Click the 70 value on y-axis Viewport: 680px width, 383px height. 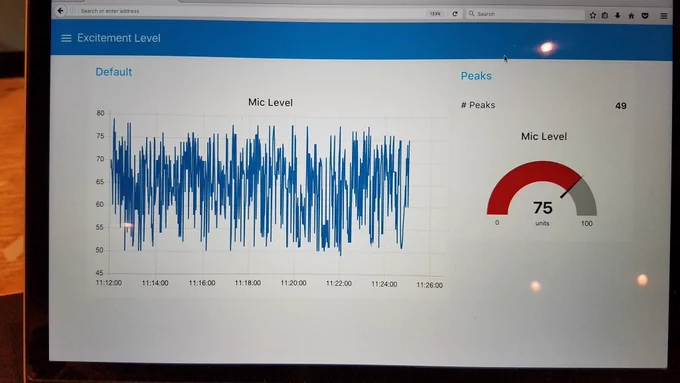[x=100, y=159]
